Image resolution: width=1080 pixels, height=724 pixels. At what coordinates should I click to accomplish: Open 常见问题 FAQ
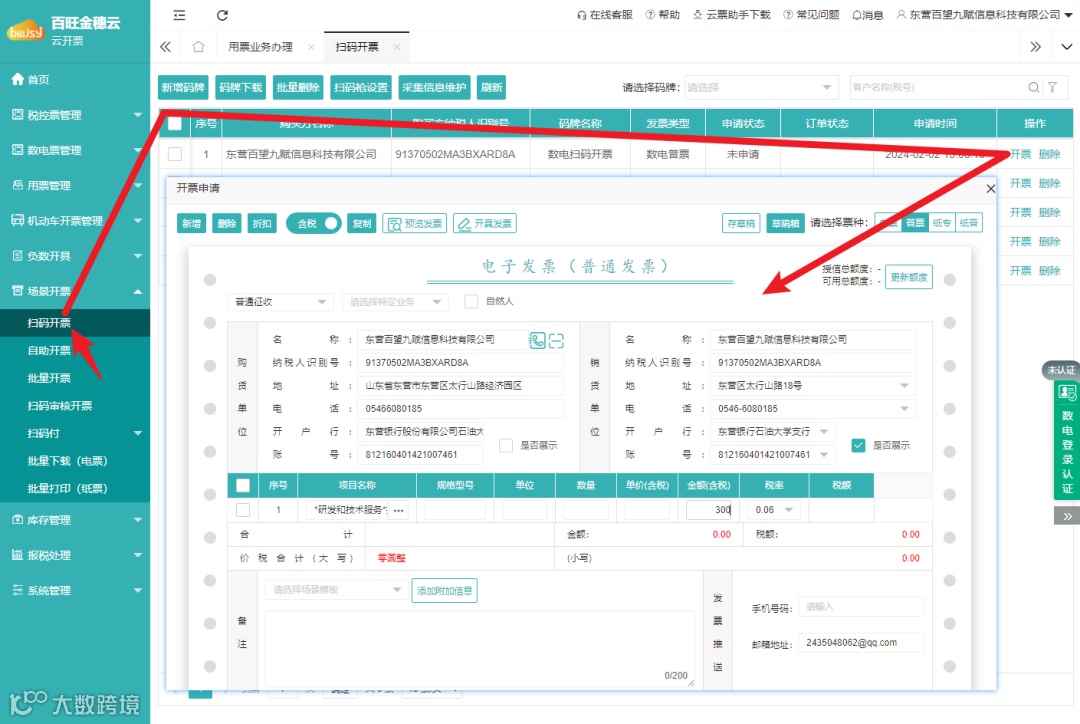pyautogui.click(x=811, y=14)
